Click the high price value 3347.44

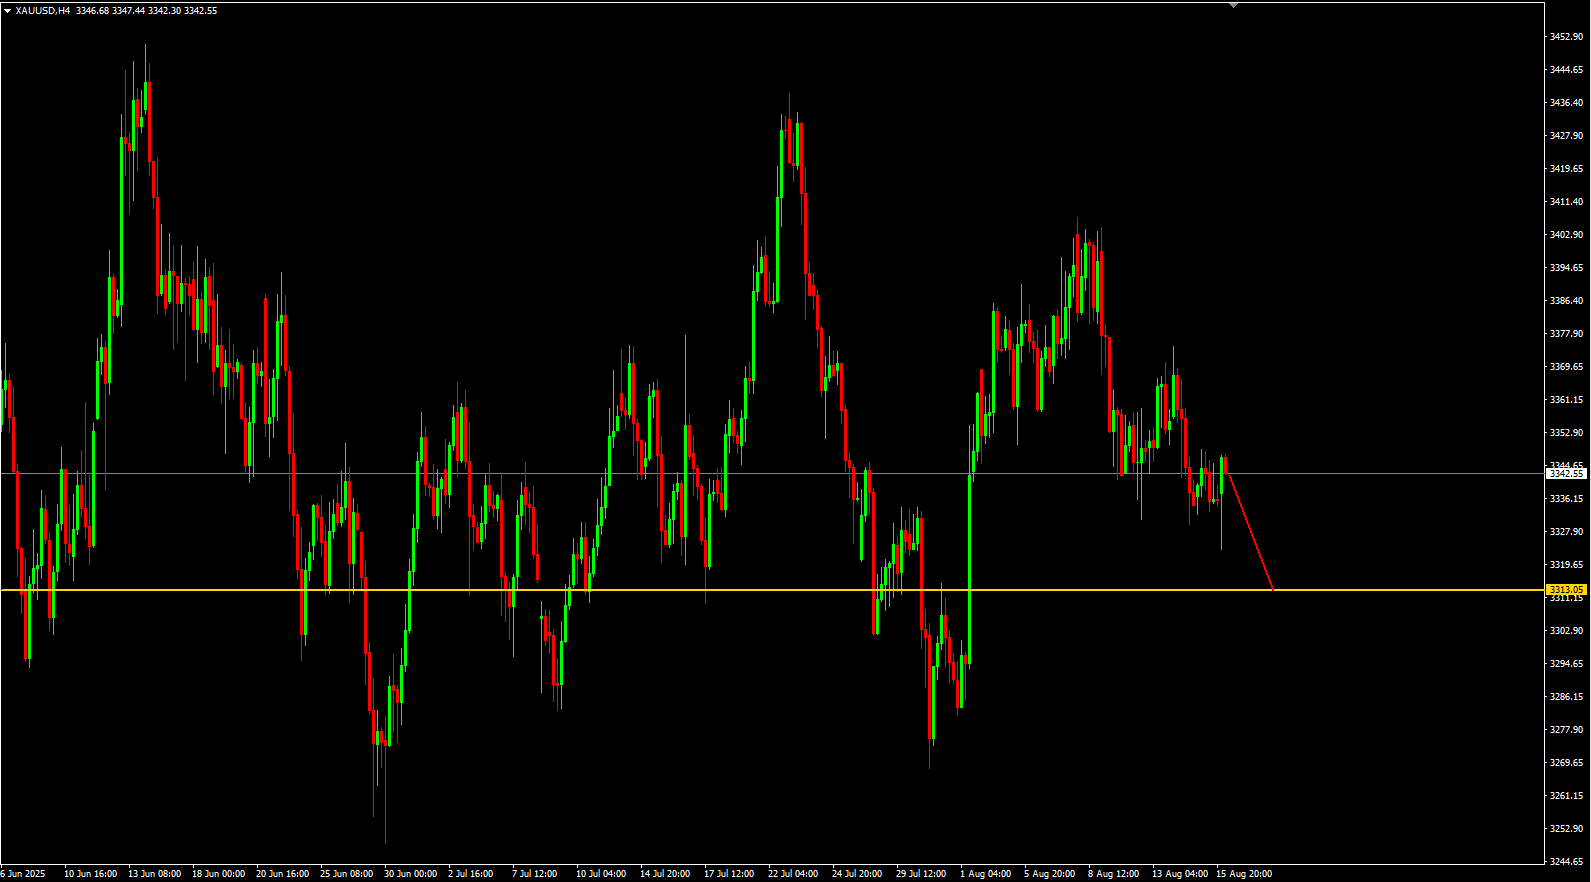tap(128, 11)
